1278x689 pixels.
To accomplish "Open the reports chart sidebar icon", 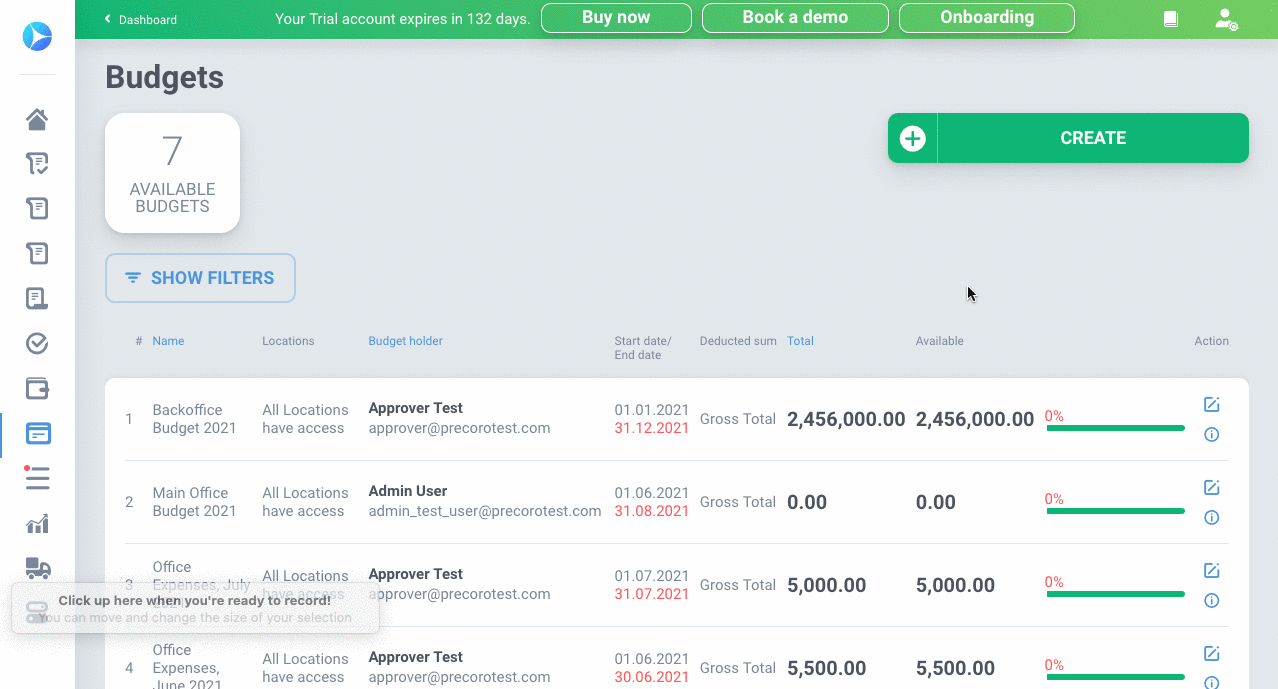I will coord(37,524).
